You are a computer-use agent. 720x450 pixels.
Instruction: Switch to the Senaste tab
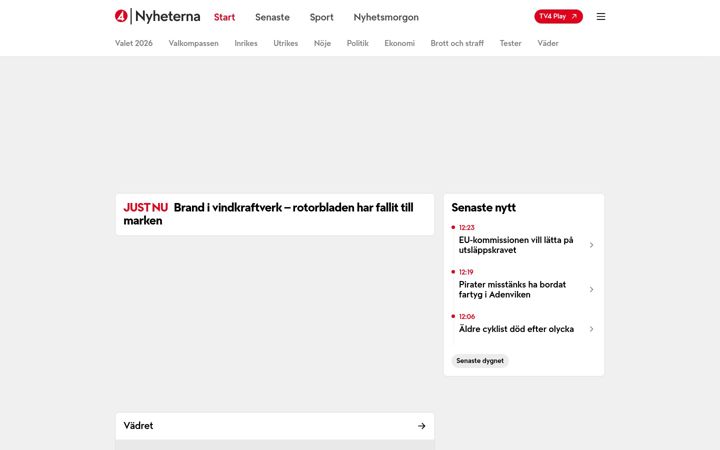coord(272,17)
